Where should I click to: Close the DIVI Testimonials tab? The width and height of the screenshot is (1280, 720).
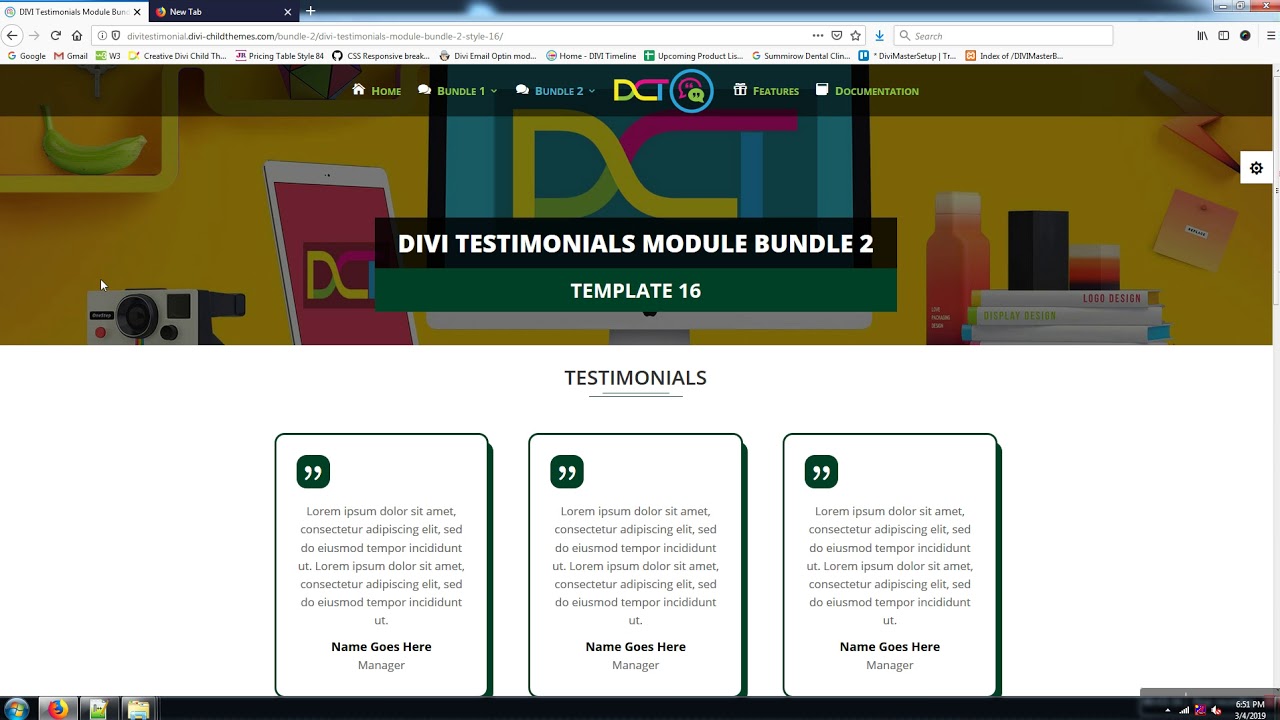click(x=136, y=12)
